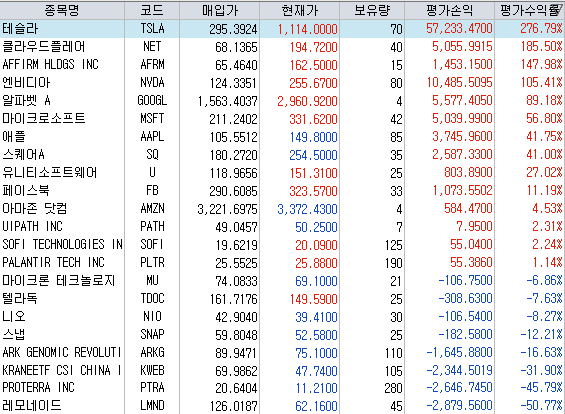Select the 클라우드플레어 stock name

44,47
